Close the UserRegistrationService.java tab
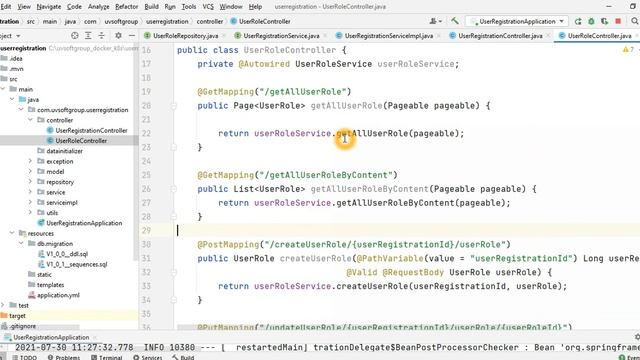640x360 pixels. [325, 36]
